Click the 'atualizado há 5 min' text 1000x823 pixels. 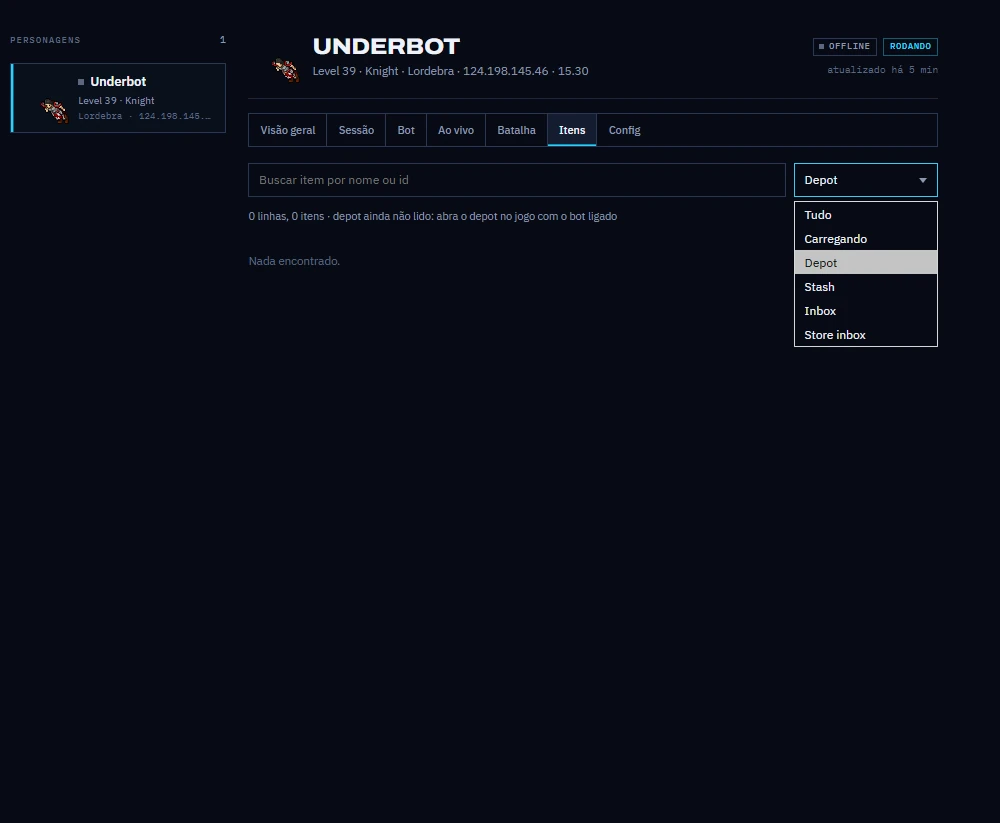(x=882, y=70)
